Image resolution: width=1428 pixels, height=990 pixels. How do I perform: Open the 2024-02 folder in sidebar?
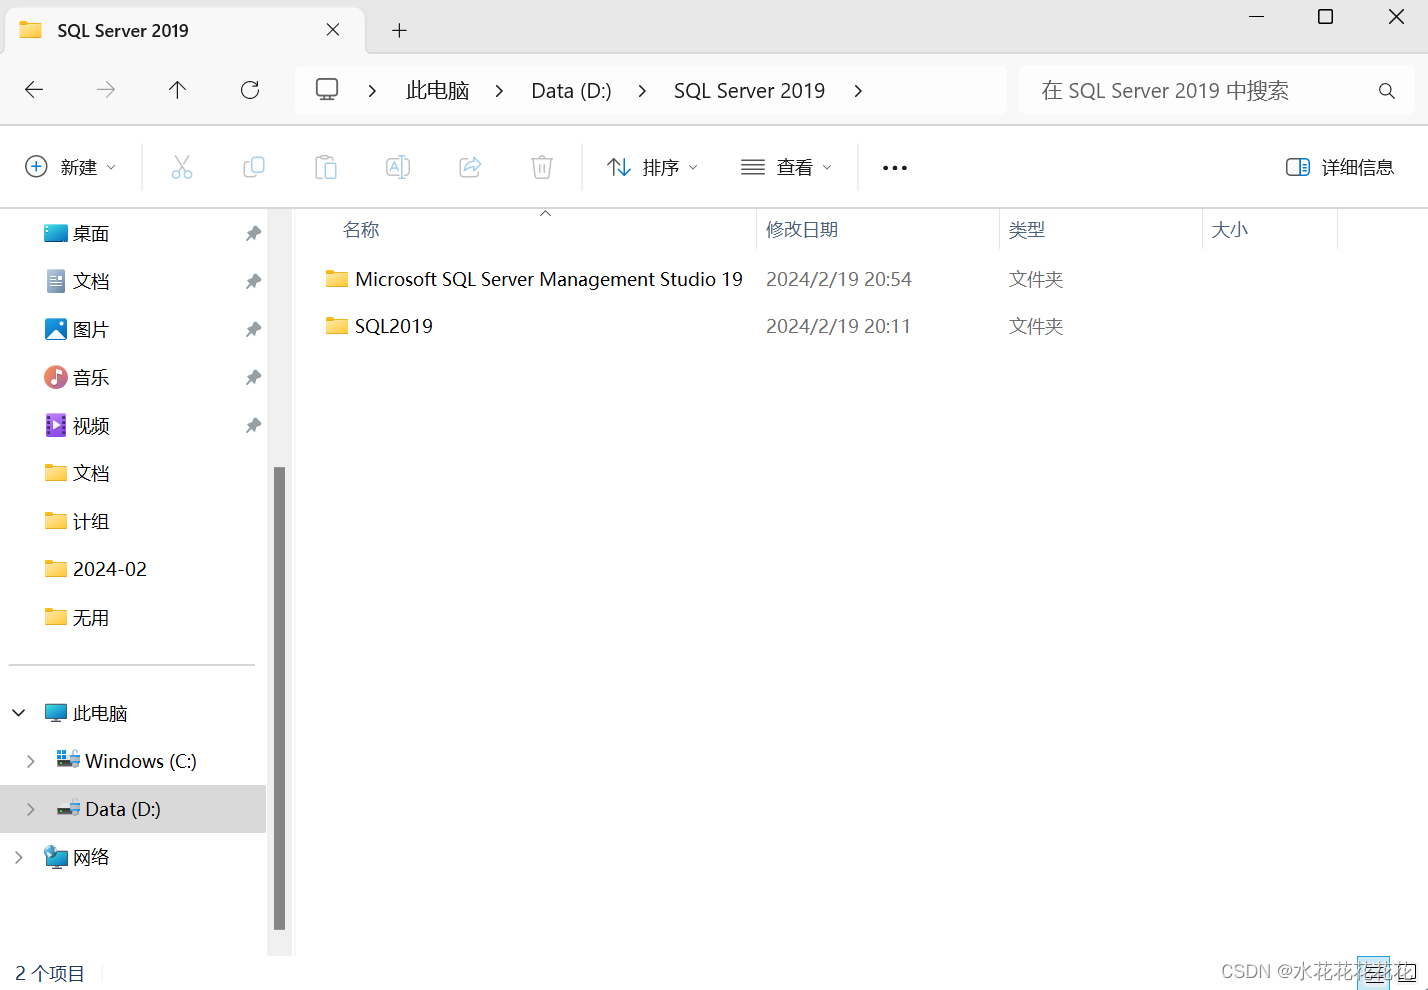[x=110, y=569]
